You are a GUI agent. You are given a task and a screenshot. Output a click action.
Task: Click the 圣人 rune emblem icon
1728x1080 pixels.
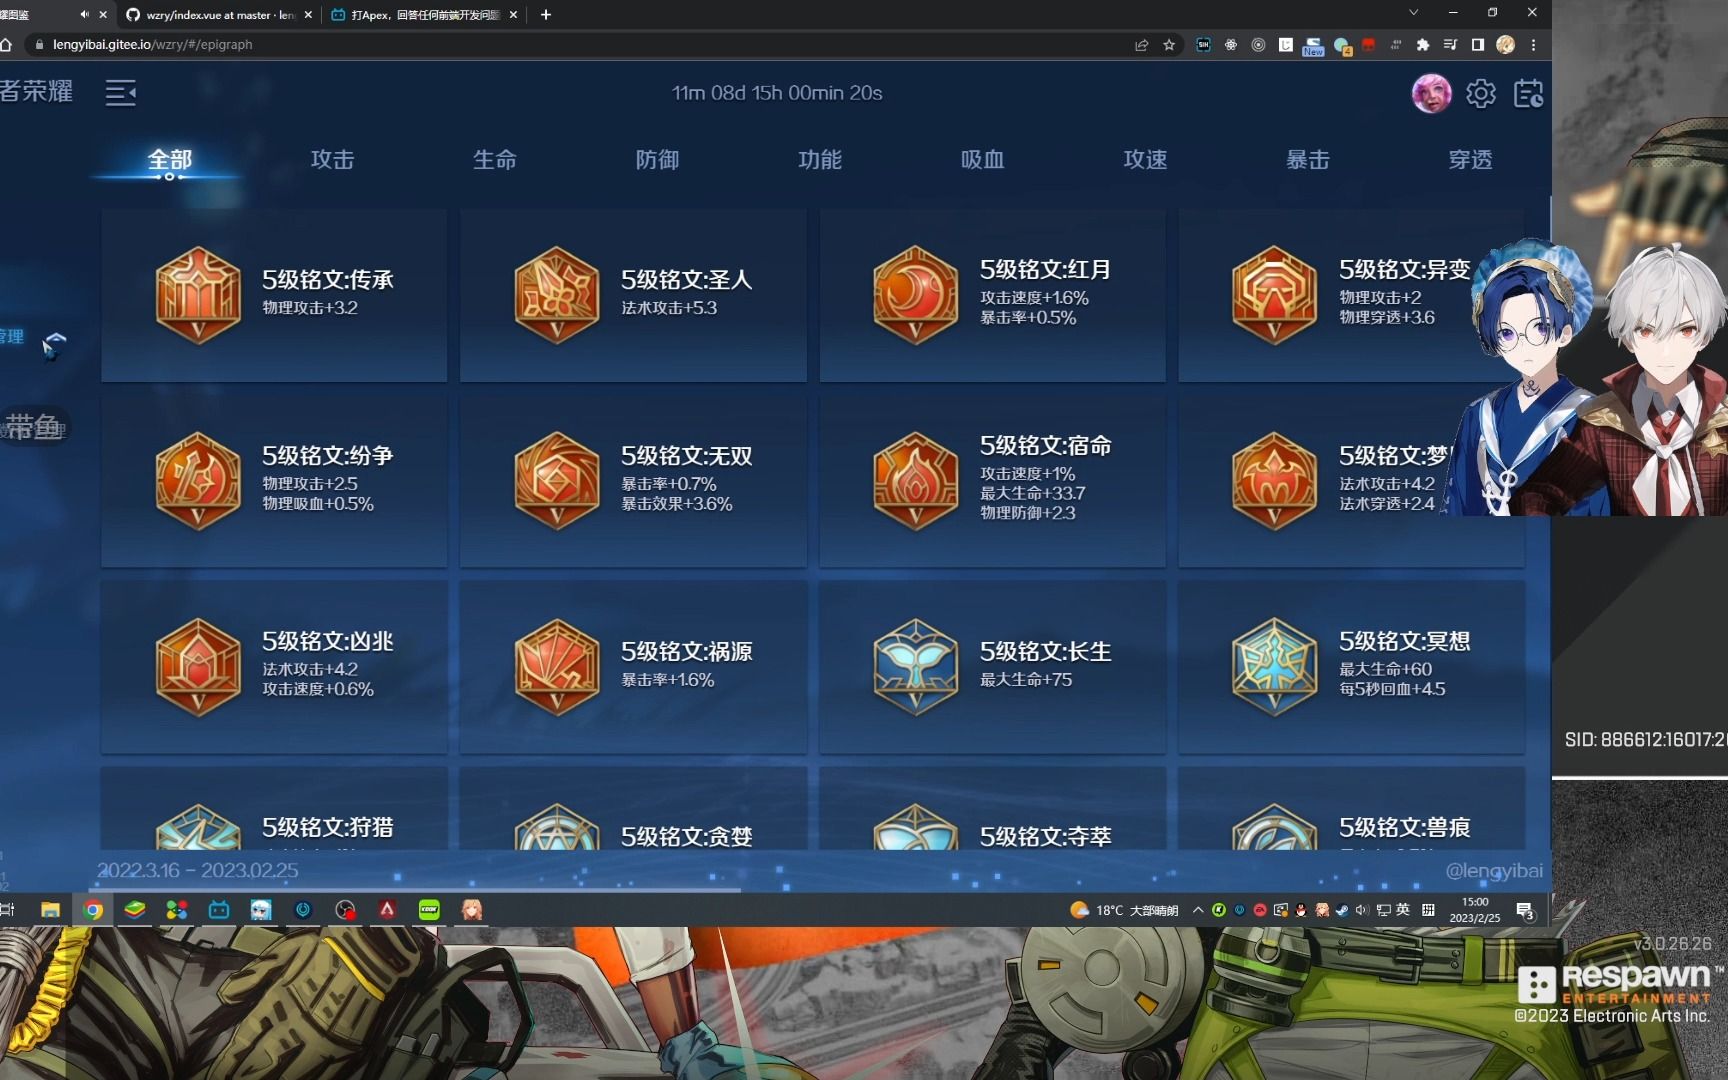pyautogui.click(x=556, y=295)
